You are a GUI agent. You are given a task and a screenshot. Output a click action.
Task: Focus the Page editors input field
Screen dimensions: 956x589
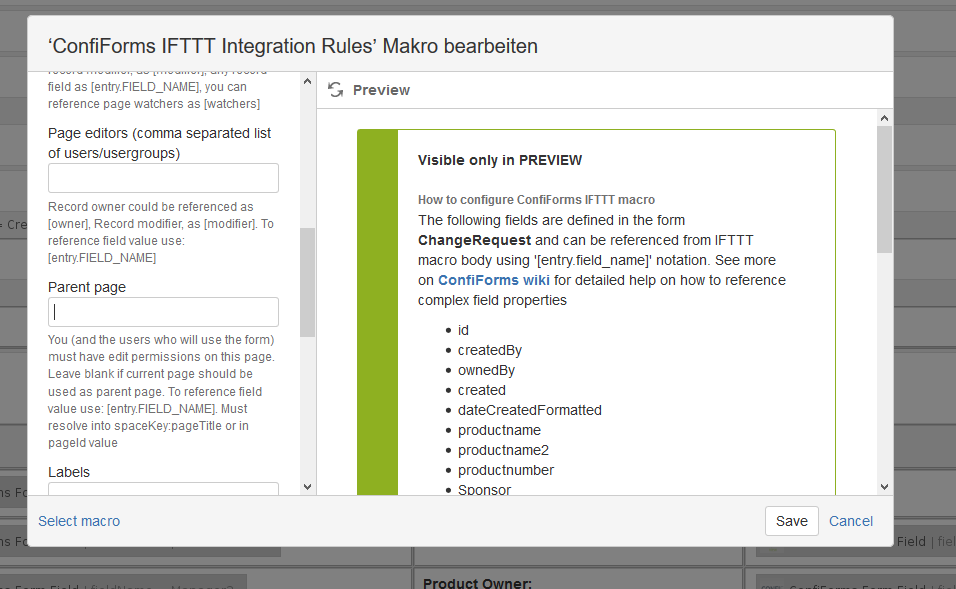click(163, 178)
